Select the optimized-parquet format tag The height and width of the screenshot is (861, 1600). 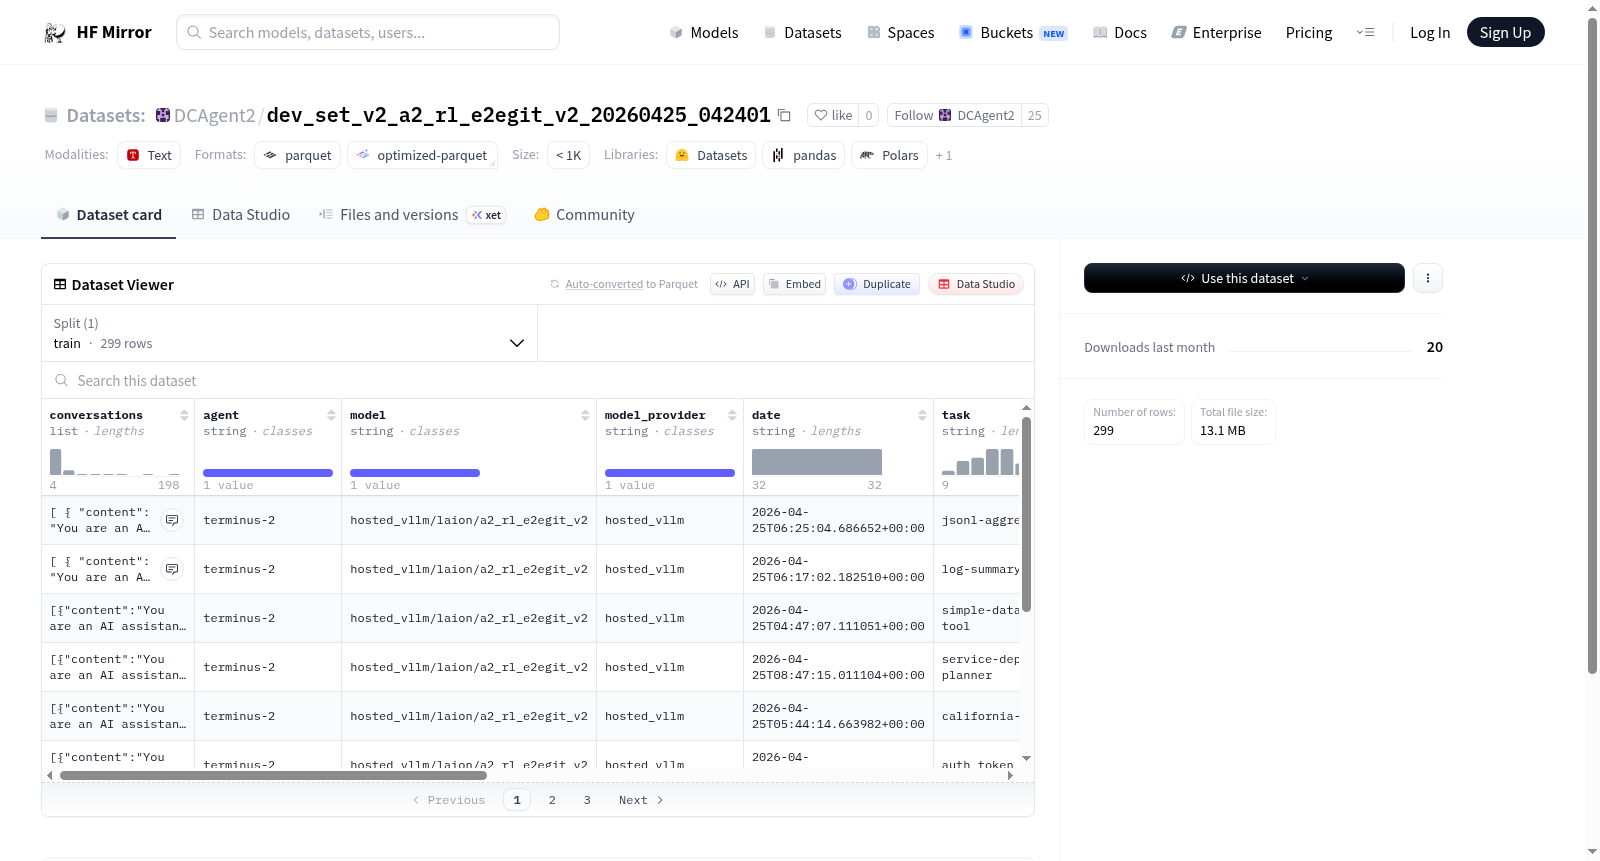(422, 156)
